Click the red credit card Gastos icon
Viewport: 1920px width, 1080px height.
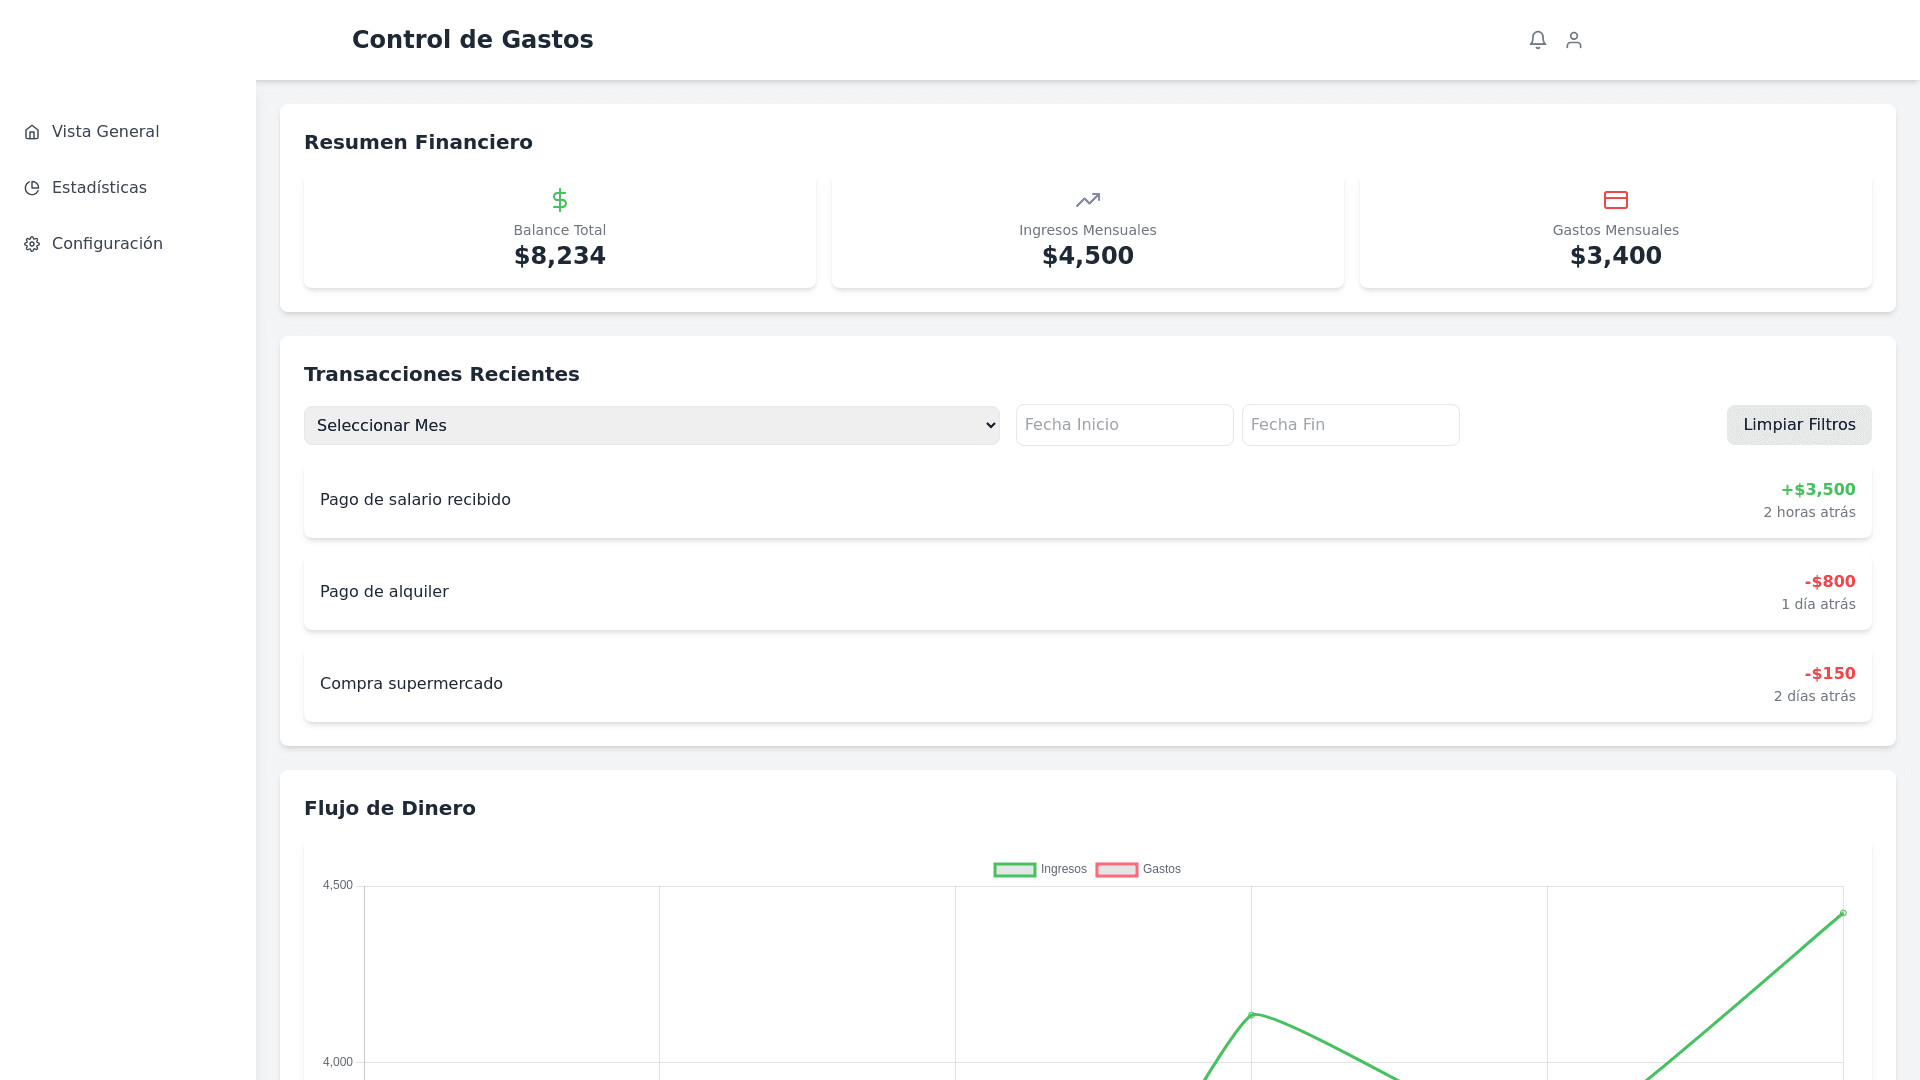(x=1616, y=200)
